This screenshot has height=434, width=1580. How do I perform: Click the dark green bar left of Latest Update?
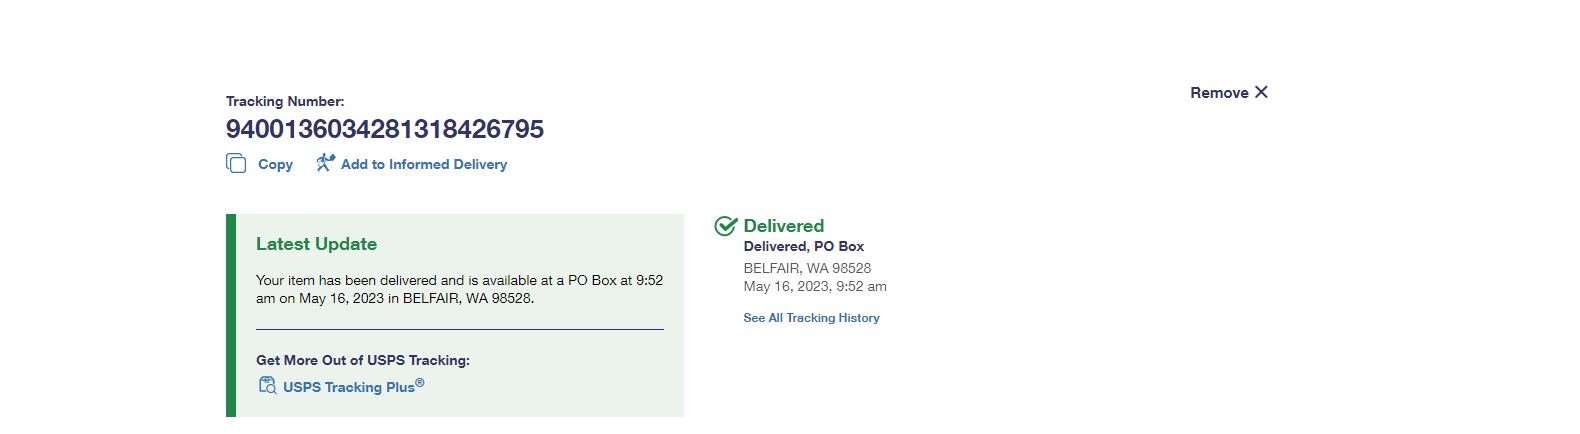(x=231, y=315)
